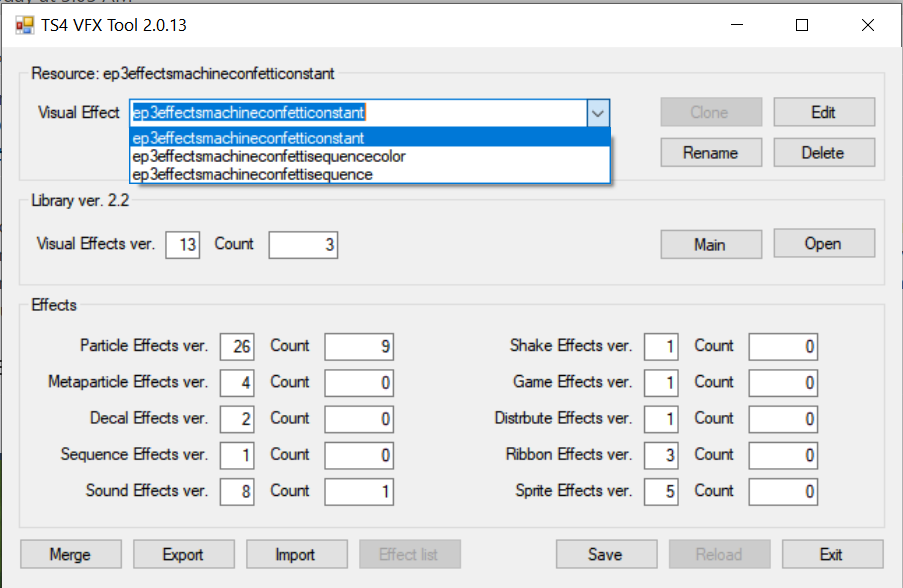903x588 pixels.
Task: Click the Import button
Action: (297, 554)
